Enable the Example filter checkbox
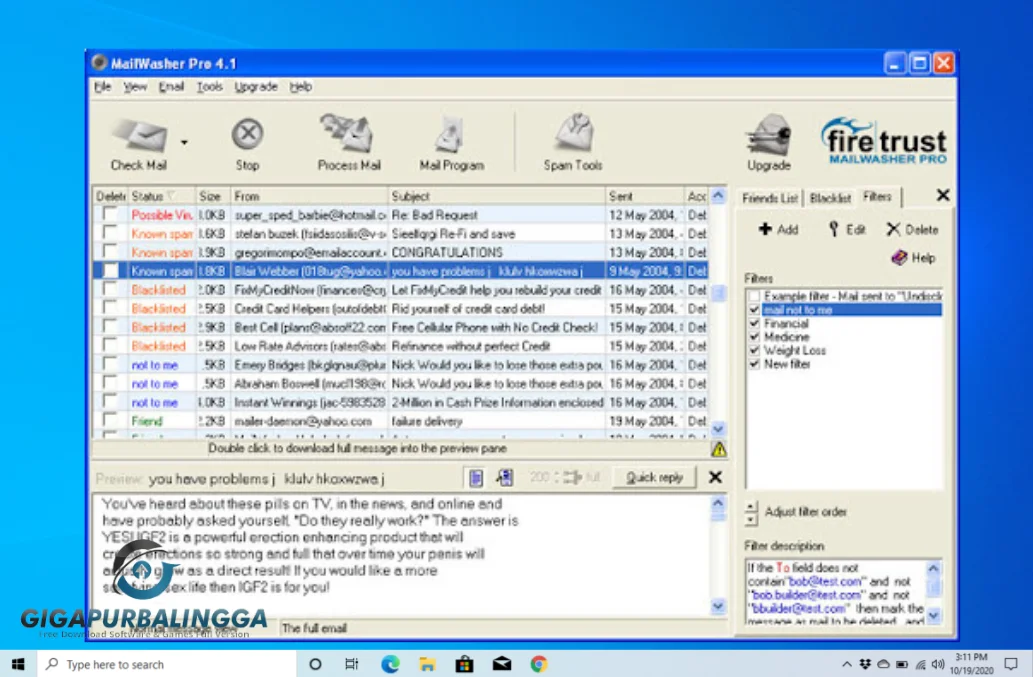 click(x=754, y=296)
